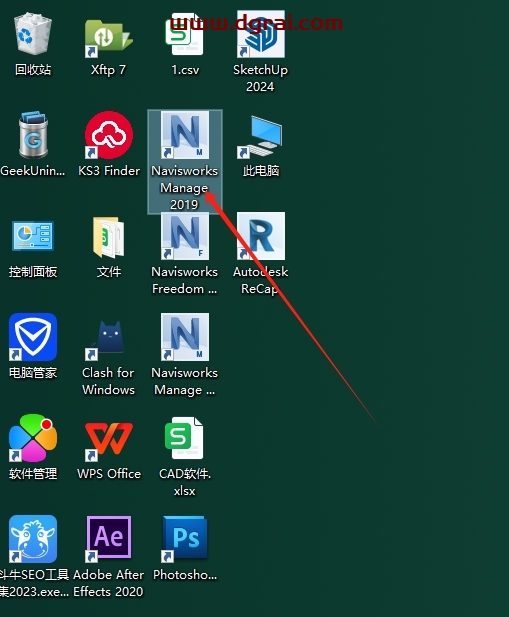Launch the Xftp 7 shortcut
509x617 pixels.
108,37
